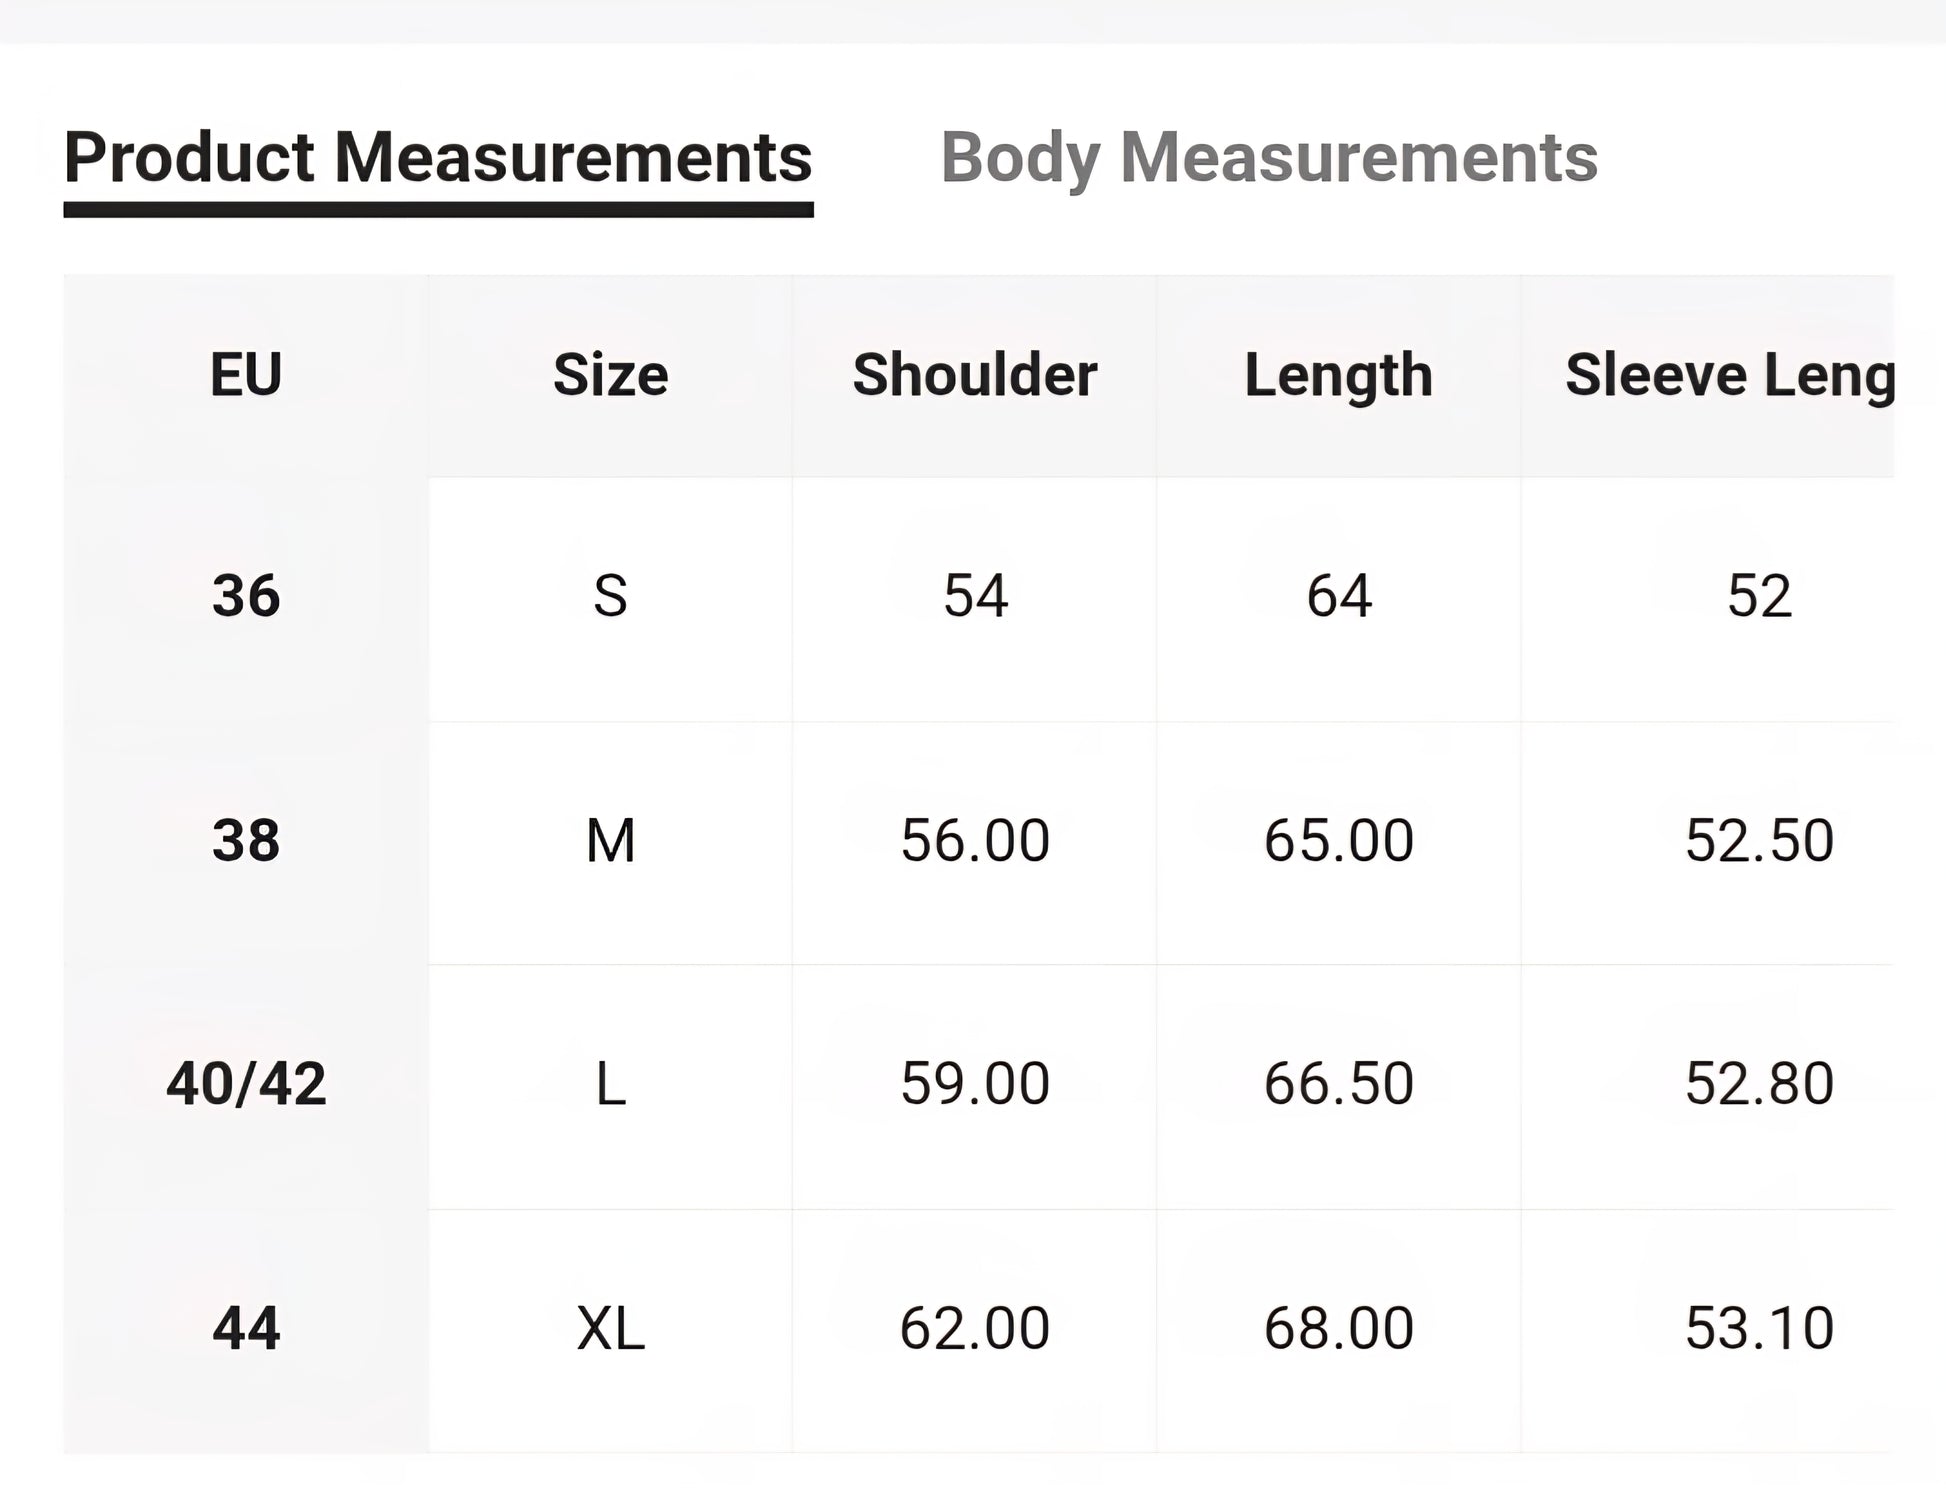Screen dimensions: 1946x1489
Task: Click the size XL cell
Action: click(610, 1329)
